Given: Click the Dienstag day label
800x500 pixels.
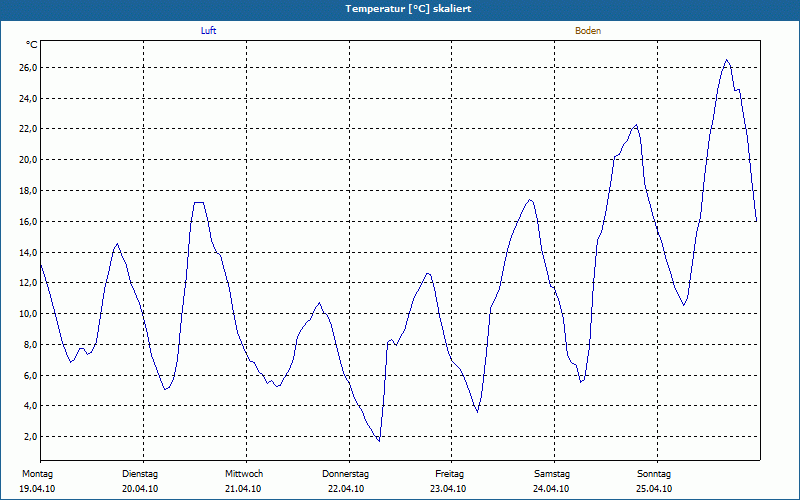Looking at the screenshot, I should 140,474.
